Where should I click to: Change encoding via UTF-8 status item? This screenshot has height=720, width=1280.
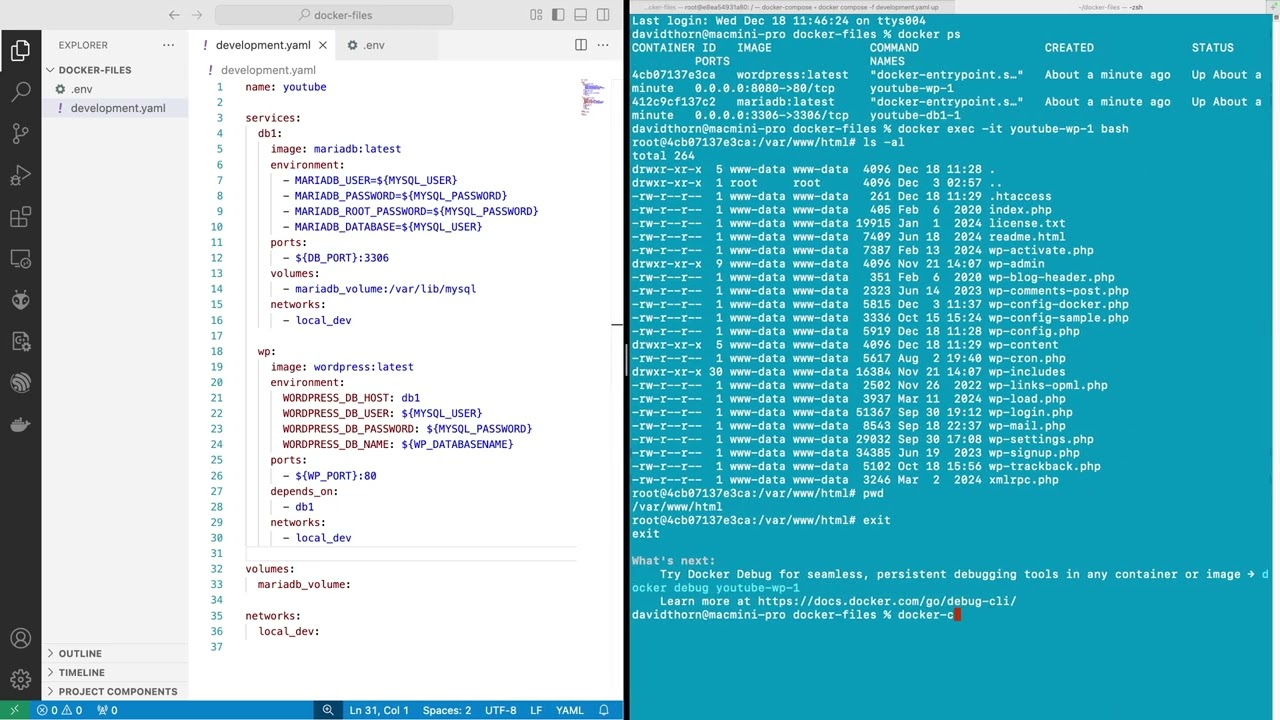500,710
